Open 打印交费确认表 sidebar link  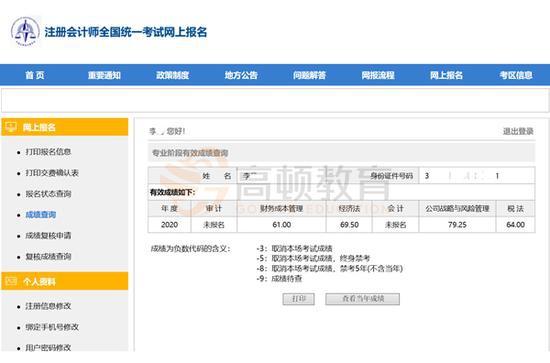tap(52, 173)
